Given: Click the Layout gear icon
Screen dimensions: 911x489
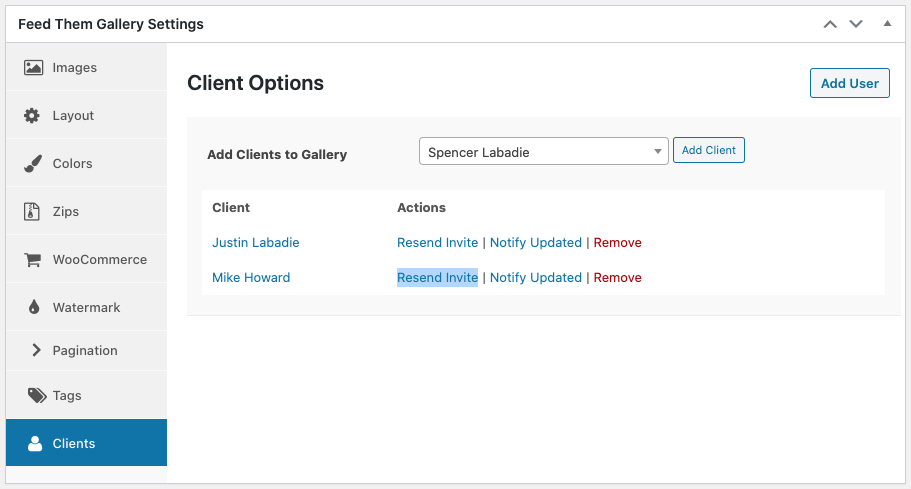Looking at the screenshot, I should tap(32, 116).
